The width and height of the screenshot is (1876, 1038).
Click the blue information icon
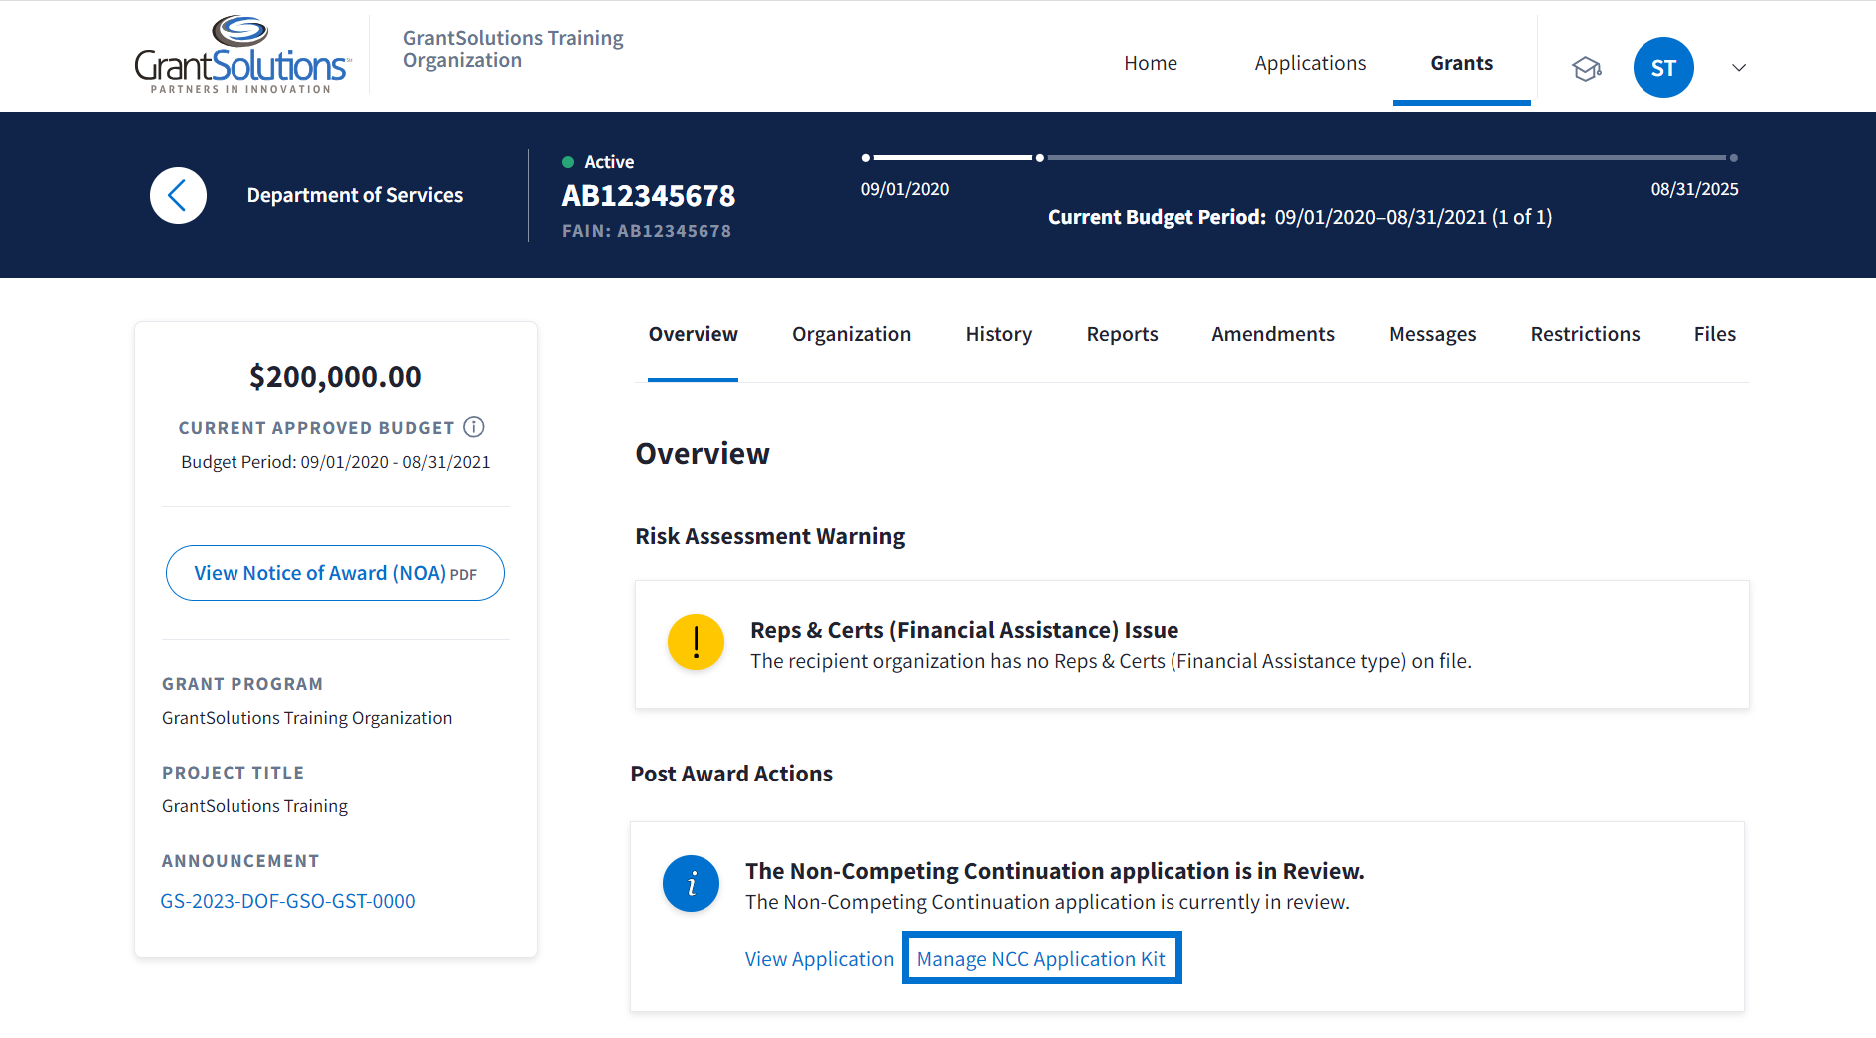691,884
